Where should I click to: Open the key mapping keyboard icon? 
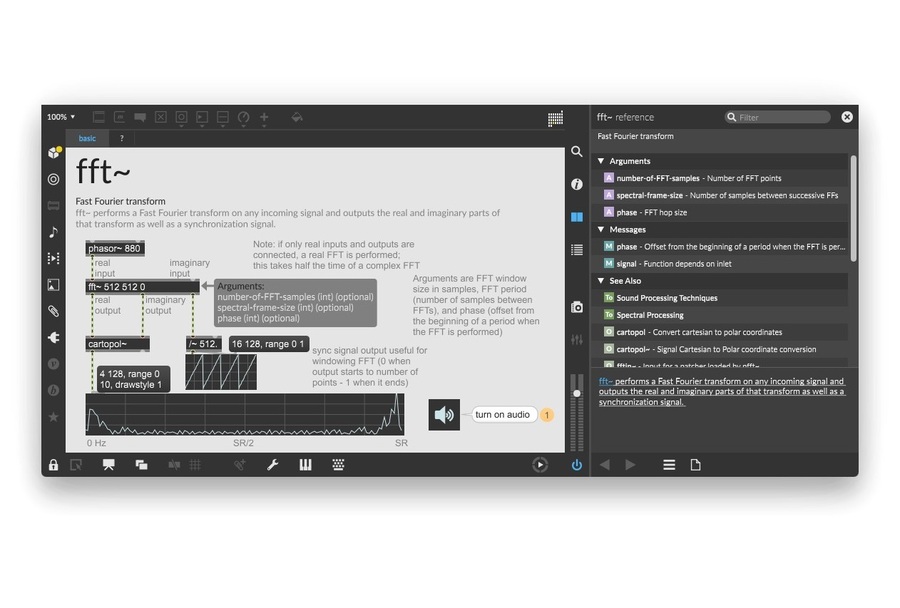[338, 465]
